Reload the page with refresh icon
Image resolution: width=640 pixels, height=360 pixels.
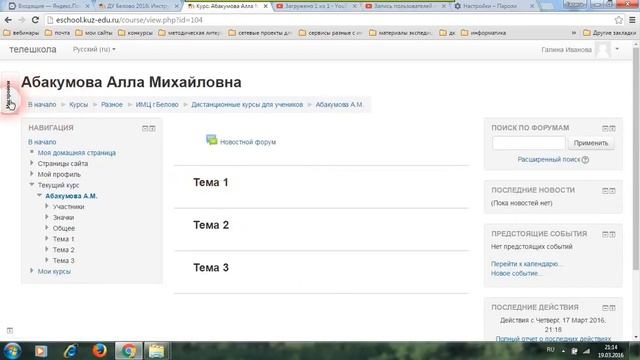pos(36,20)
